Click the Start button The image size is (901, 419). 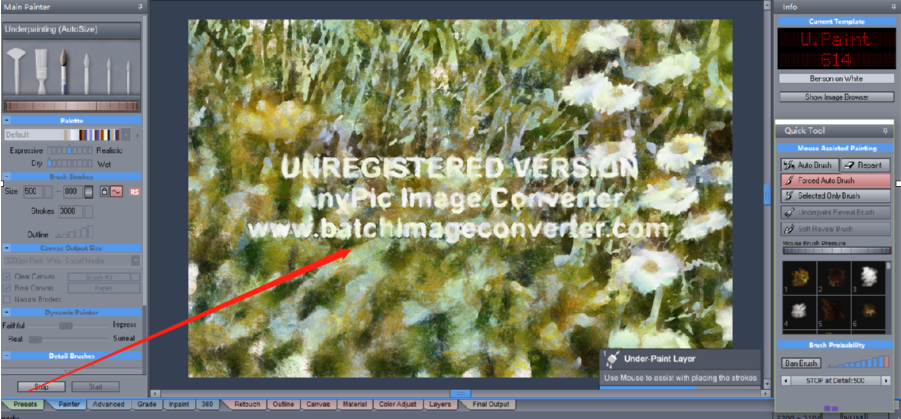pyautogui.click(x=95, y=387)
